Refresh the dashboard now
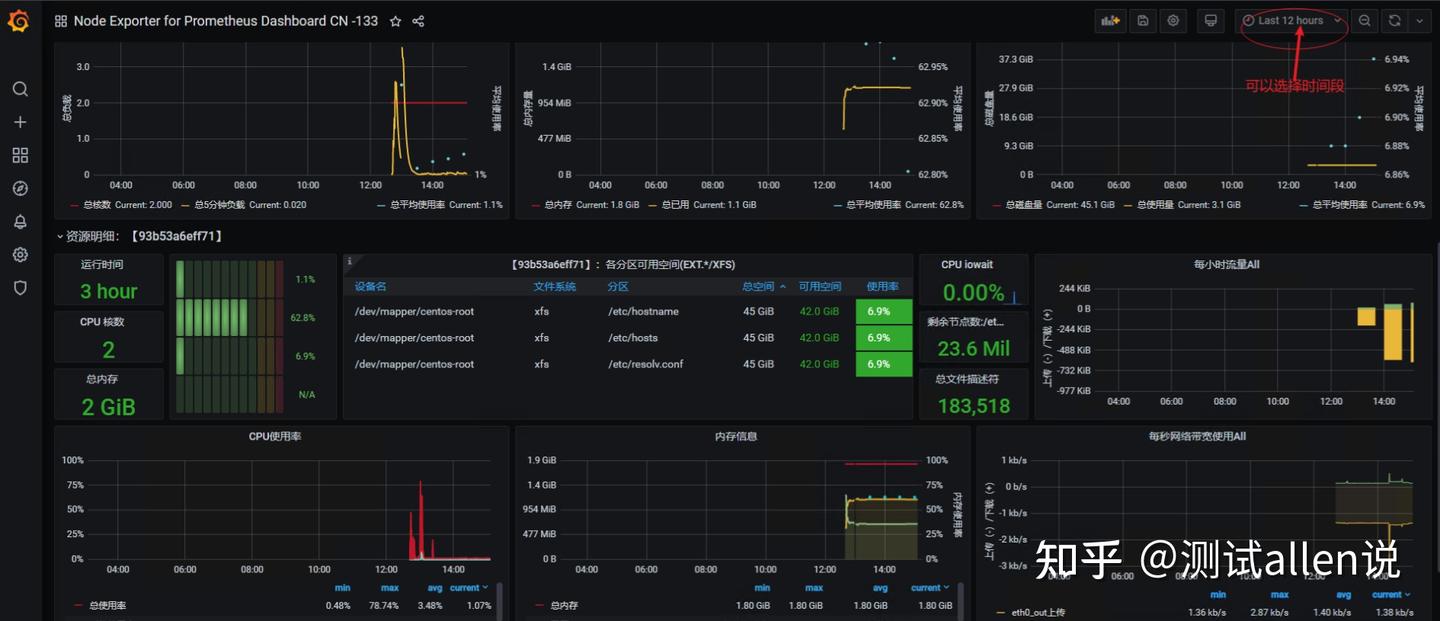The width and height of the screenshot is (1440, 621). click(1394, 20)
